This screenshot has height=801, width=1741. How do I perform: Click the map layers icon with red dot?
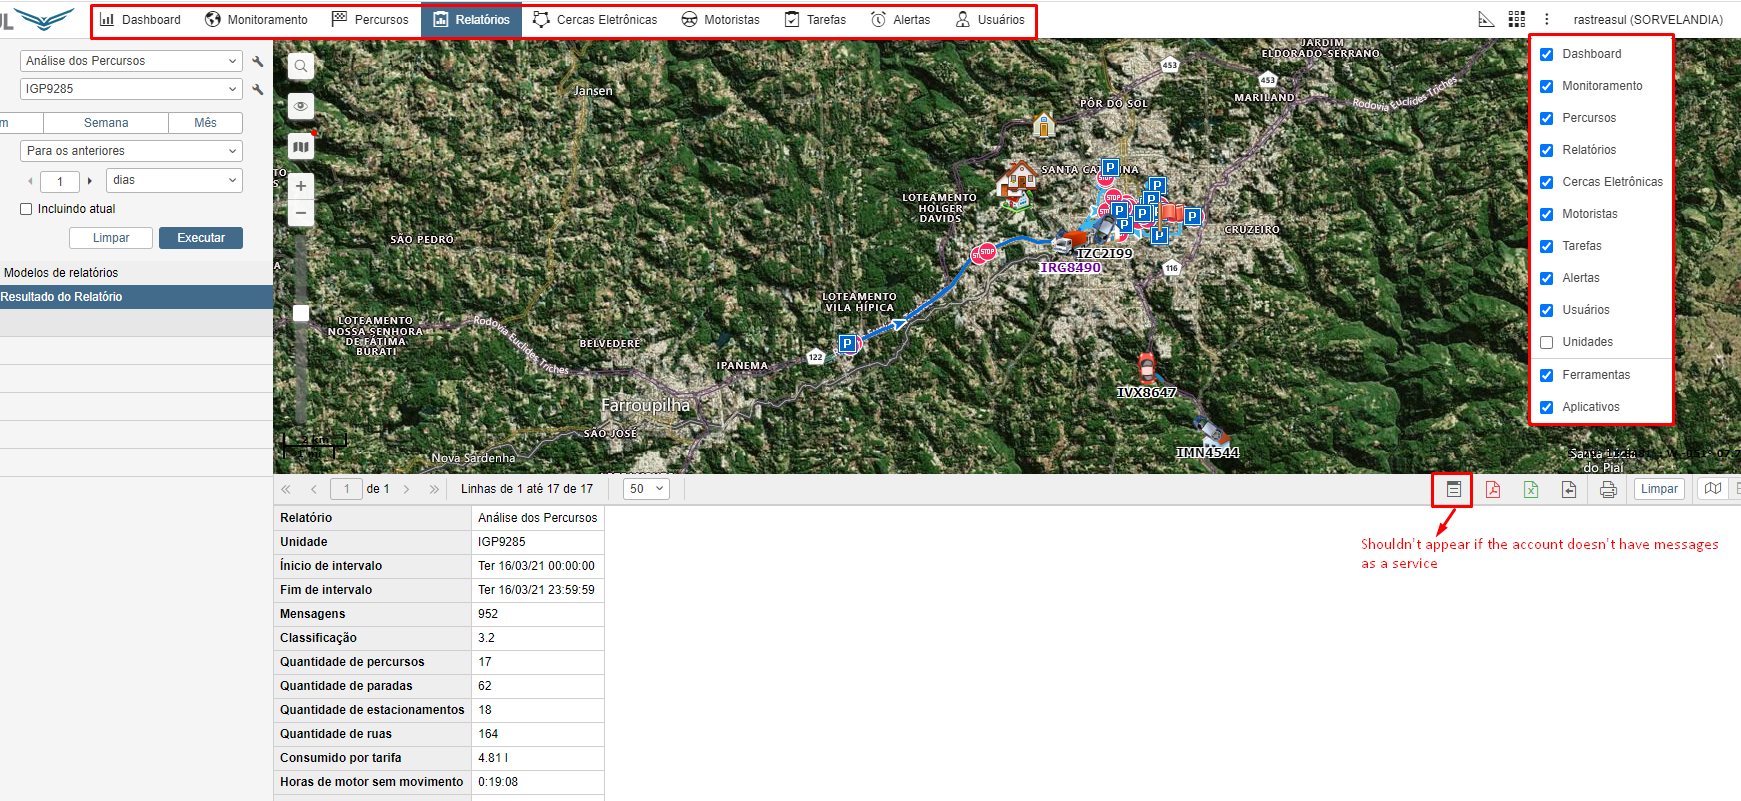301,147
